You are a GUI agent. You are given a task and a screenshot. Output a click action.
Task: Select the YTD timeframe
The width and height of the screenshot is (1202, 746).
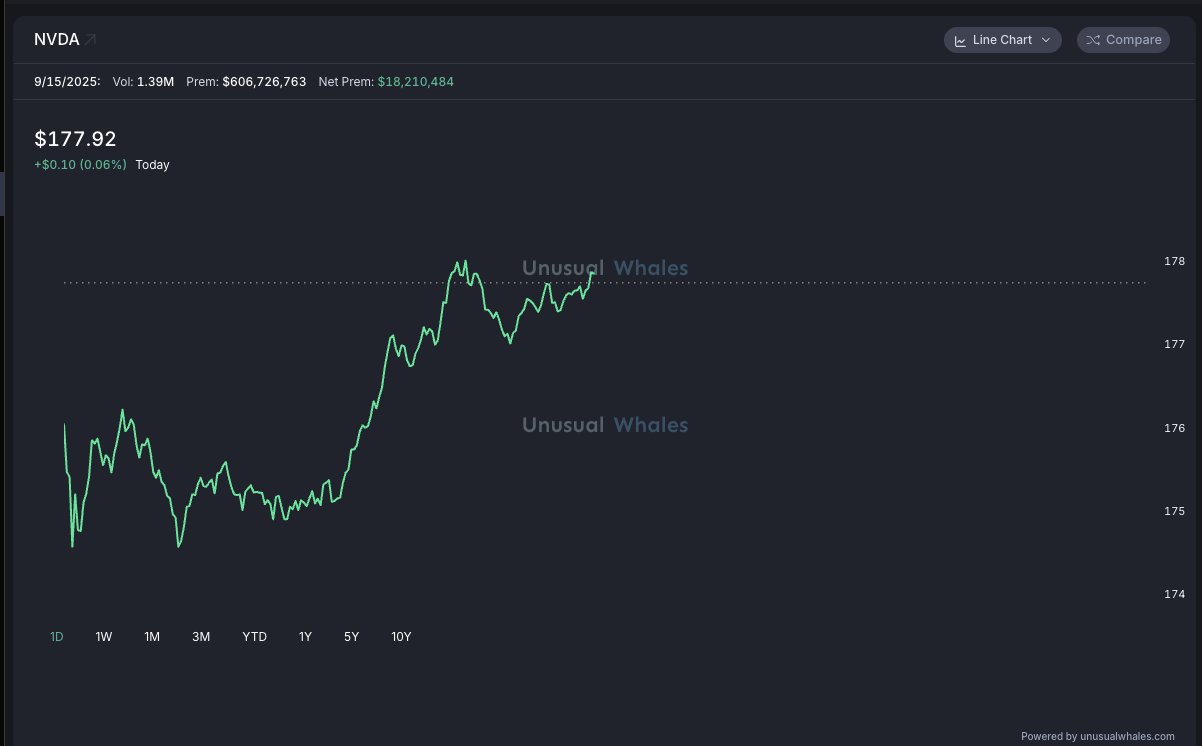(254, 636)
